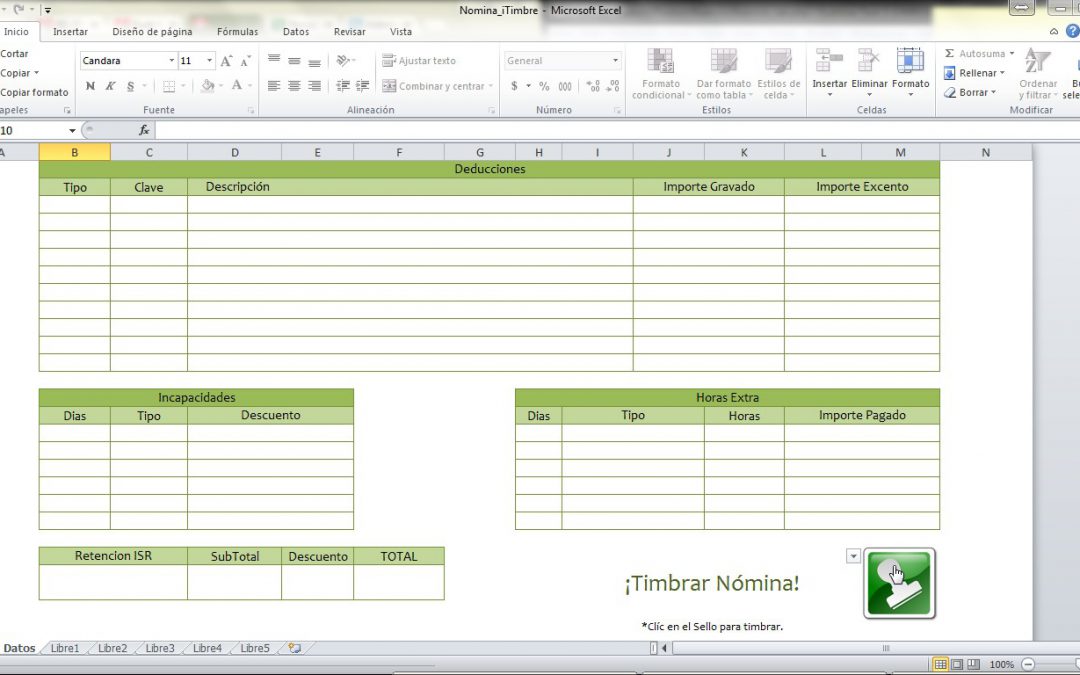
Task: Click the function fx icon
Action: pos(144,130)
